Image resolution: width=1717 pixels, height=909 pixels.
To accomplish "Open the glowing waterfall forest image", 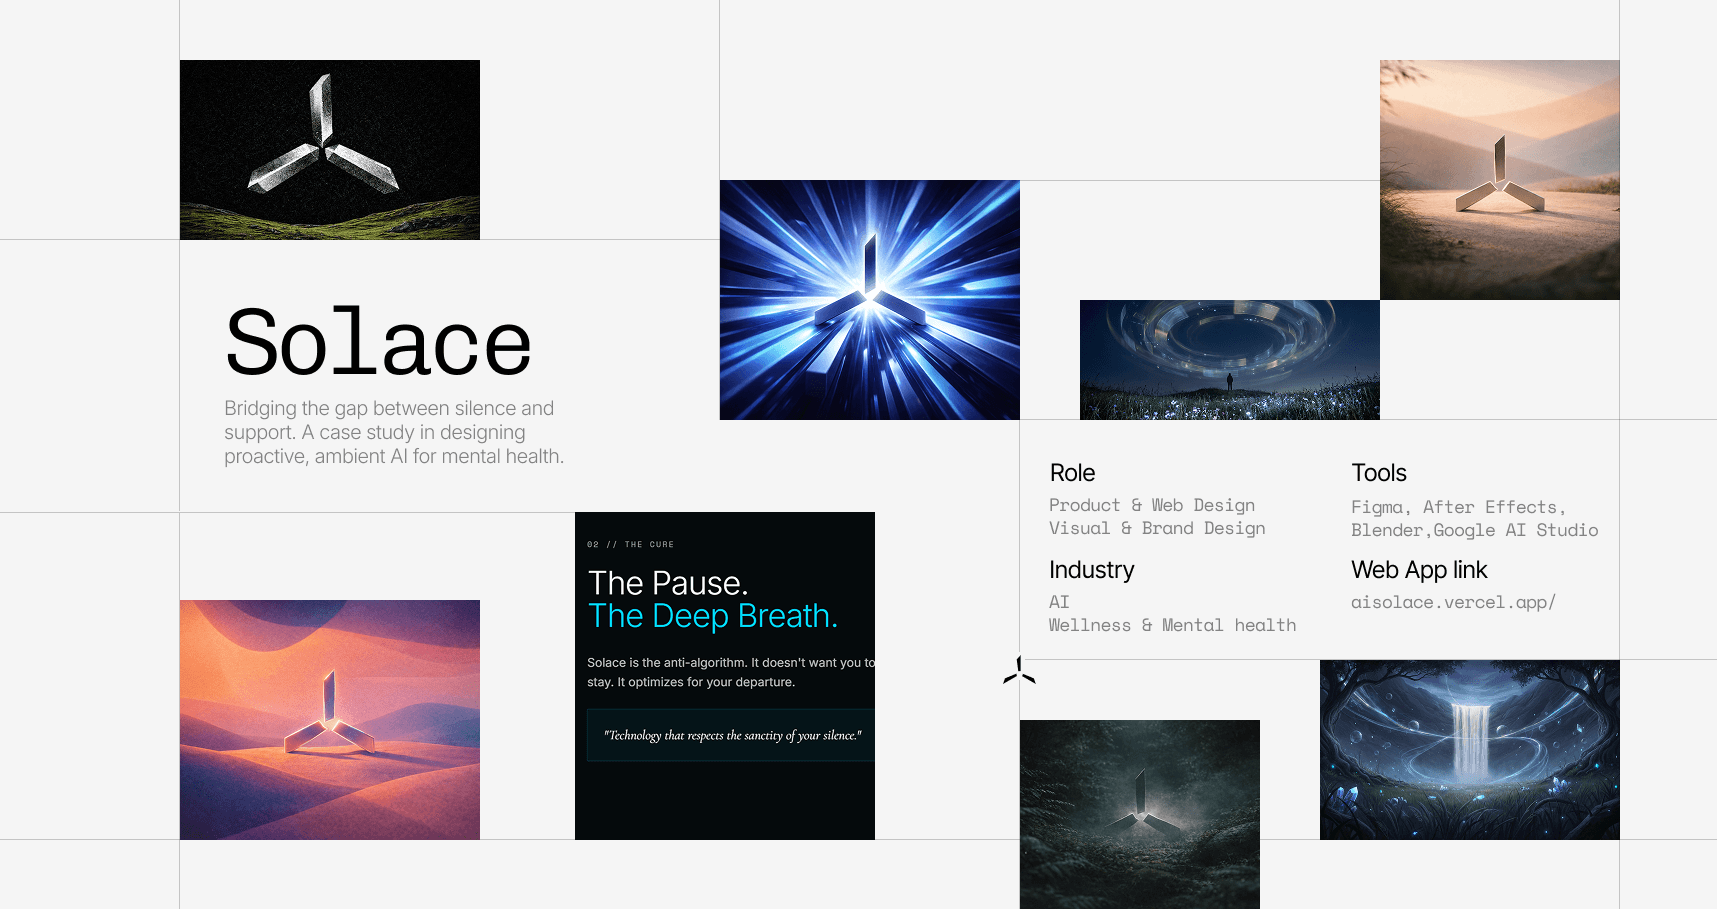I will point(1470,750).
